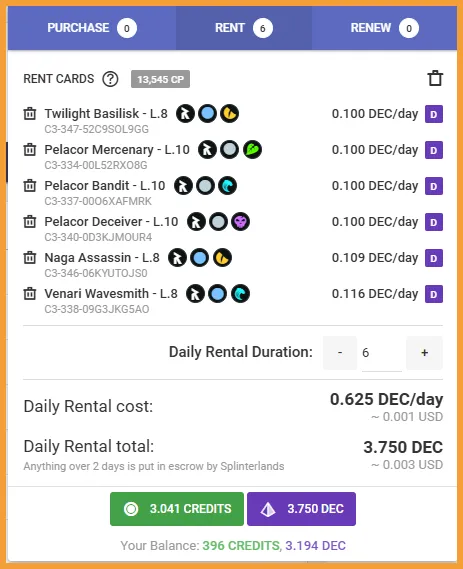The width and height of the screenshot is (463, 569).
Task: Increase rental duration with plus button
Action: 425,353
